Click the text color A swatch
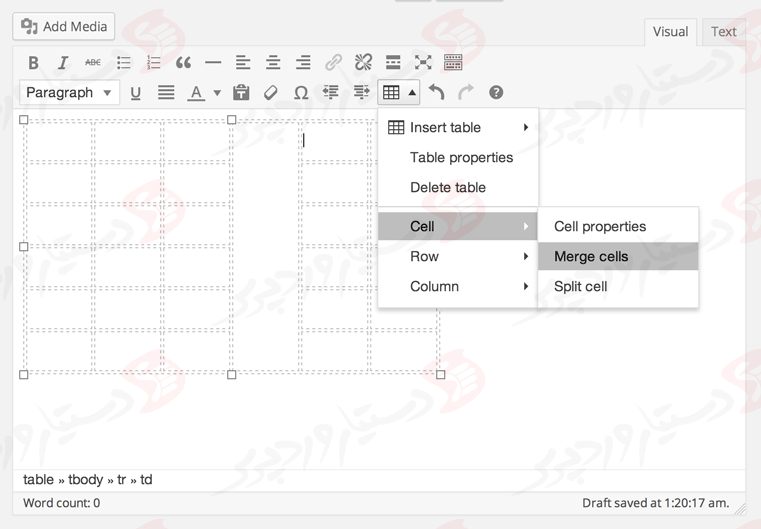 point(196,93)
